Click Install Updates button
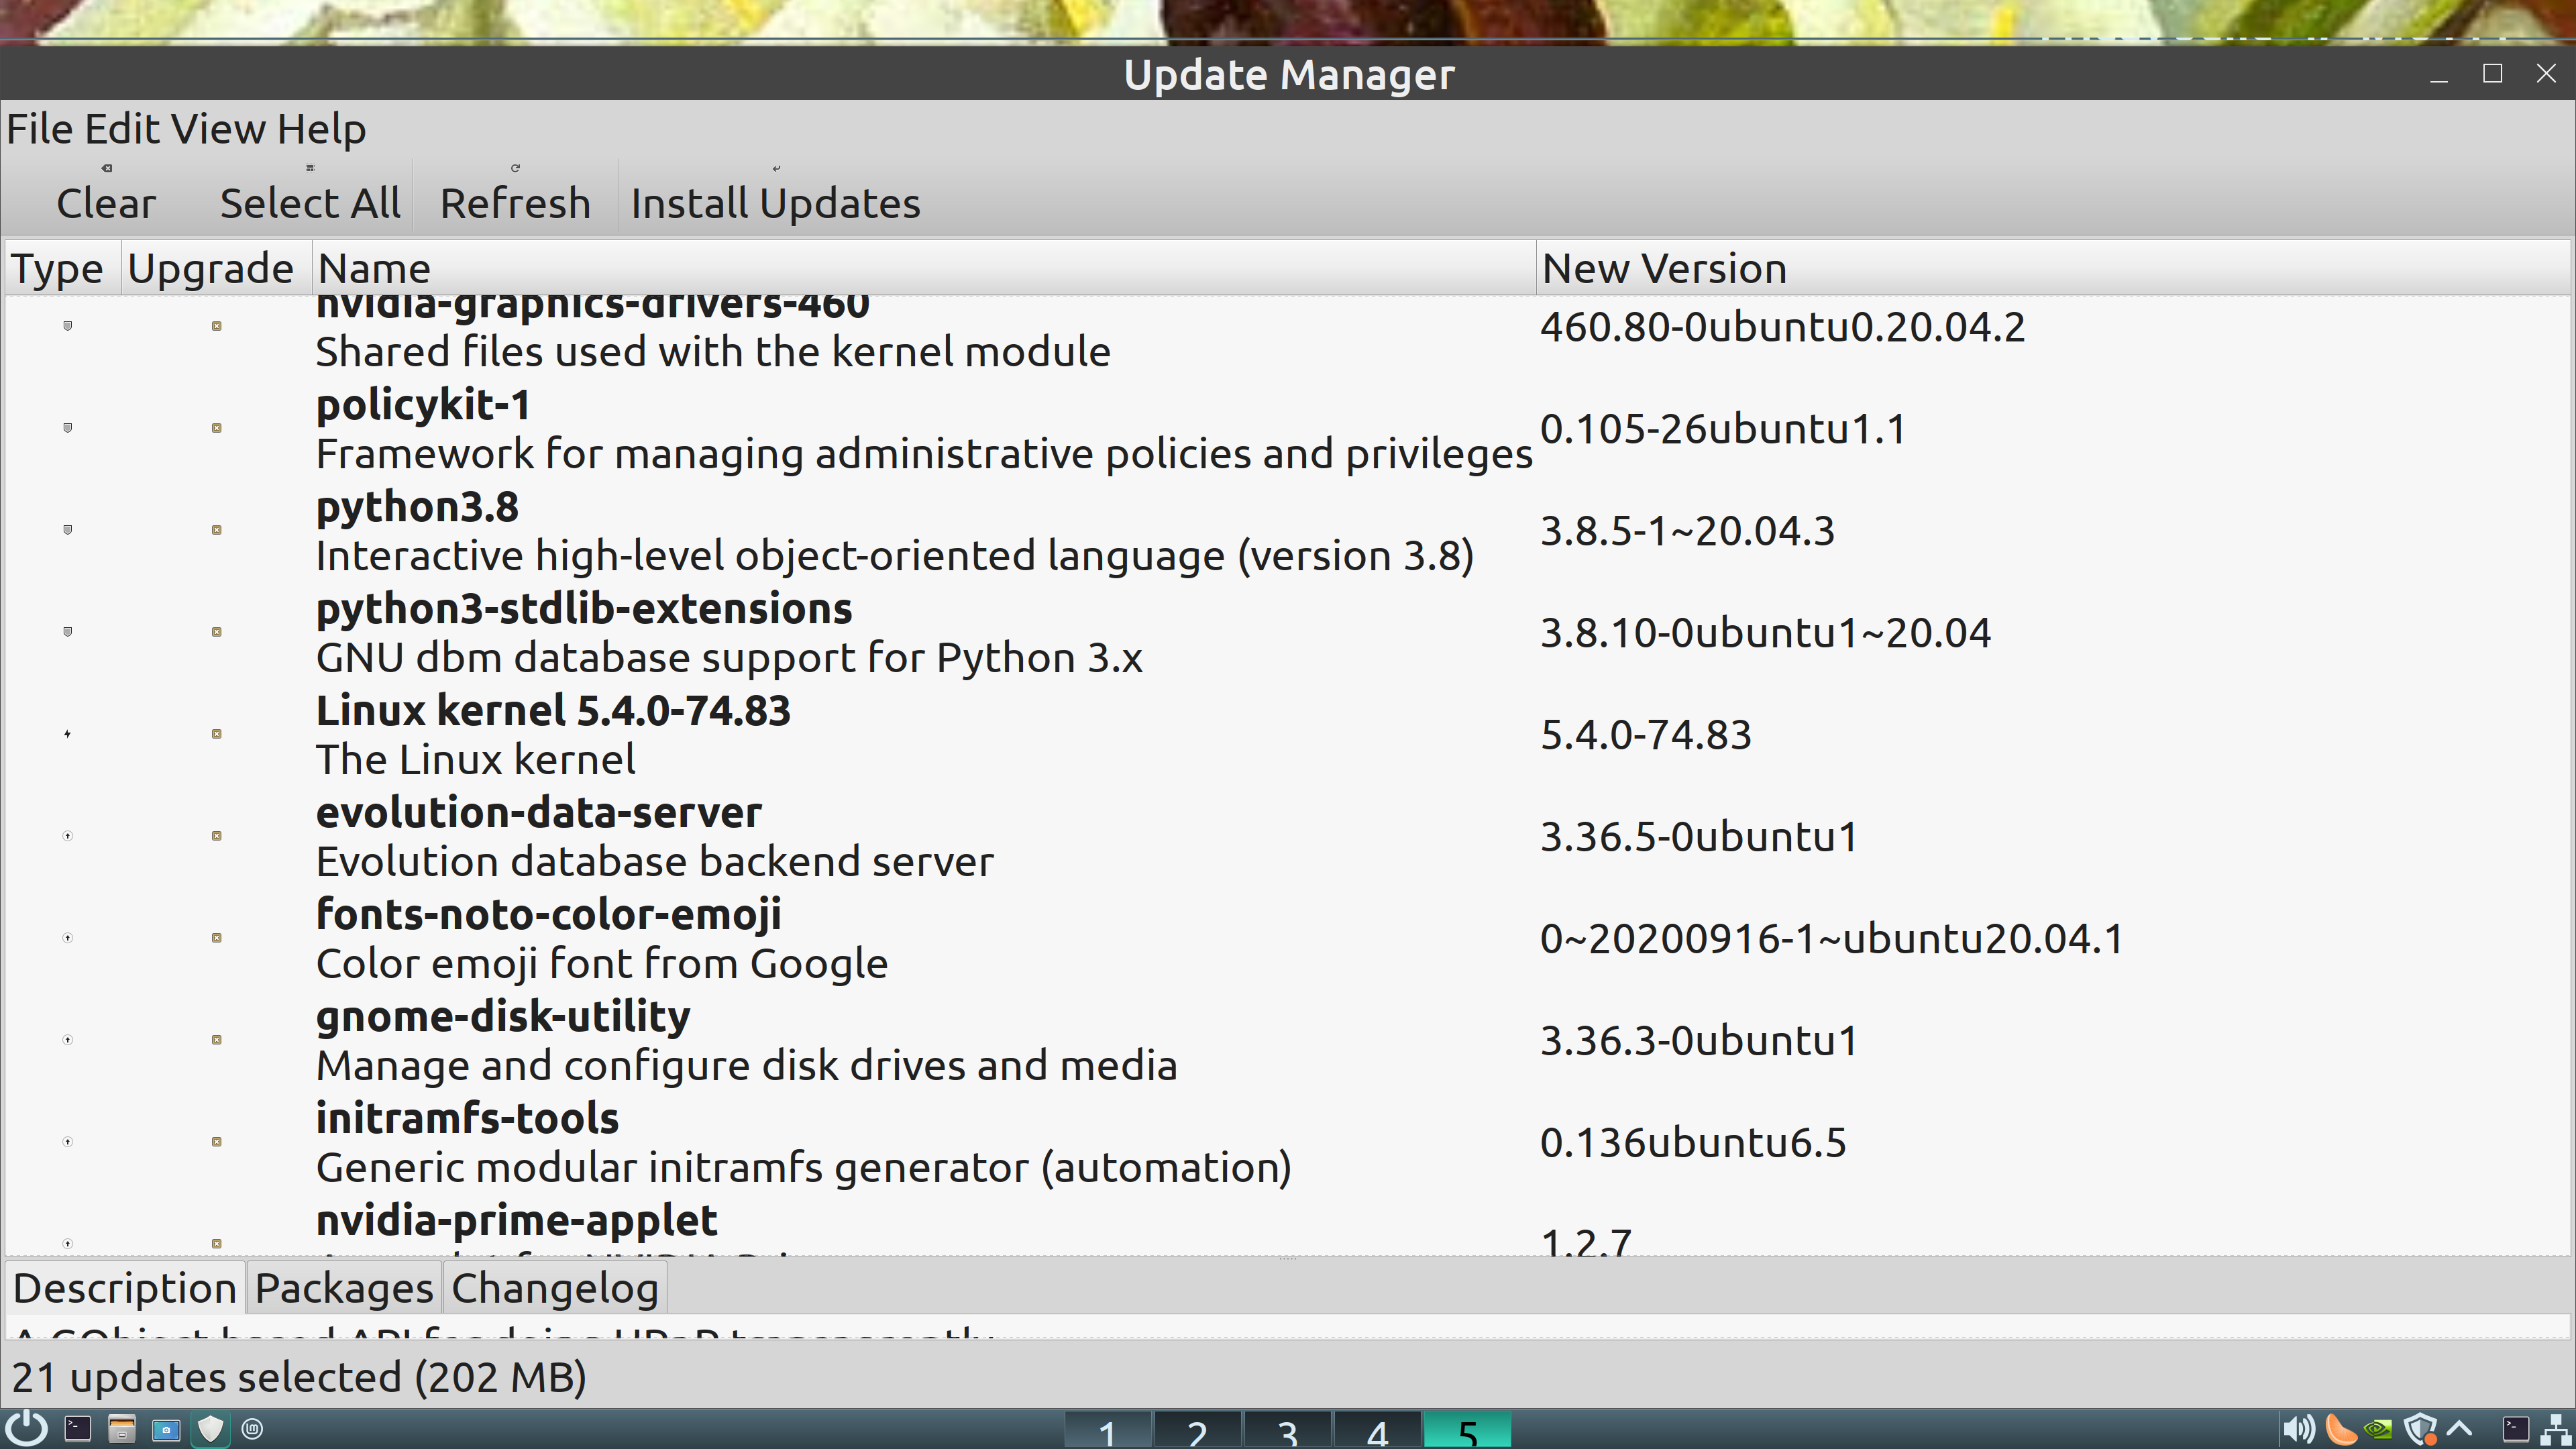 click(775, 194)
